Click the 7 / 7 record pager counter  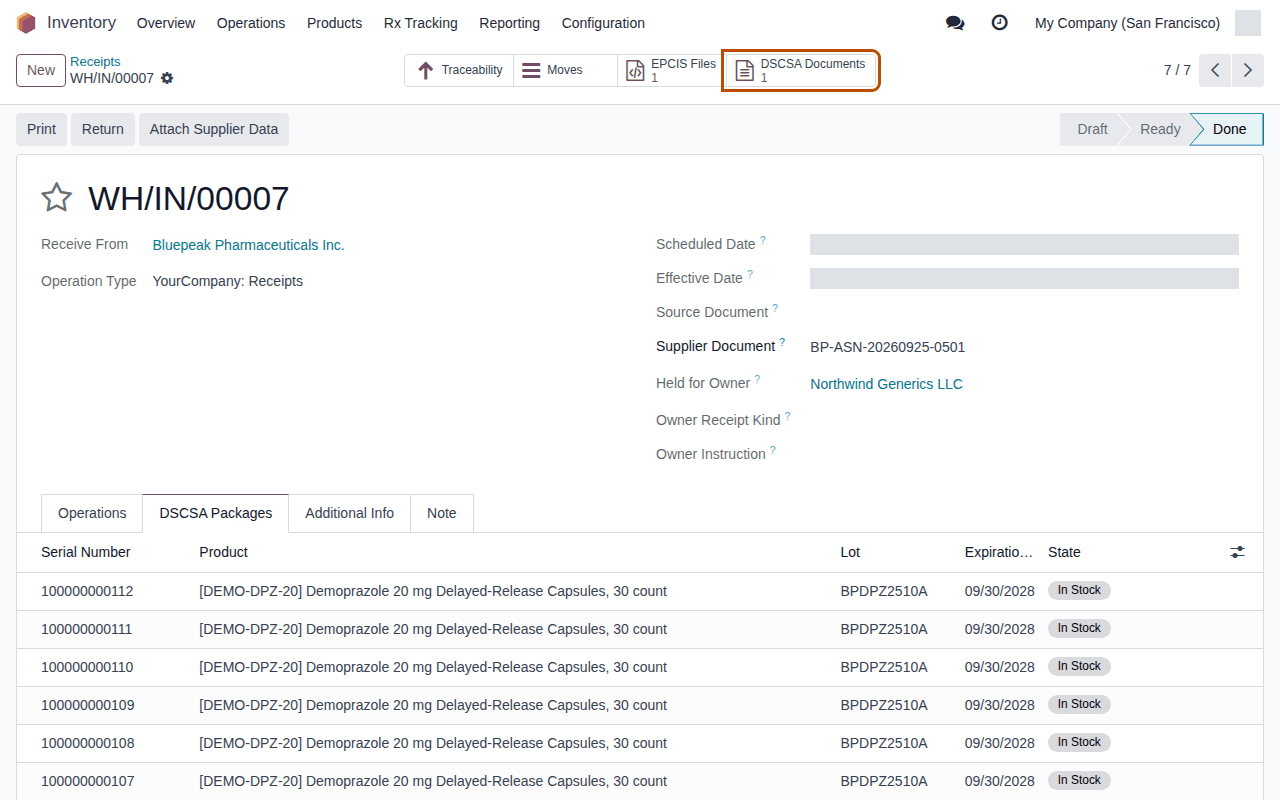coord(1177,70)
